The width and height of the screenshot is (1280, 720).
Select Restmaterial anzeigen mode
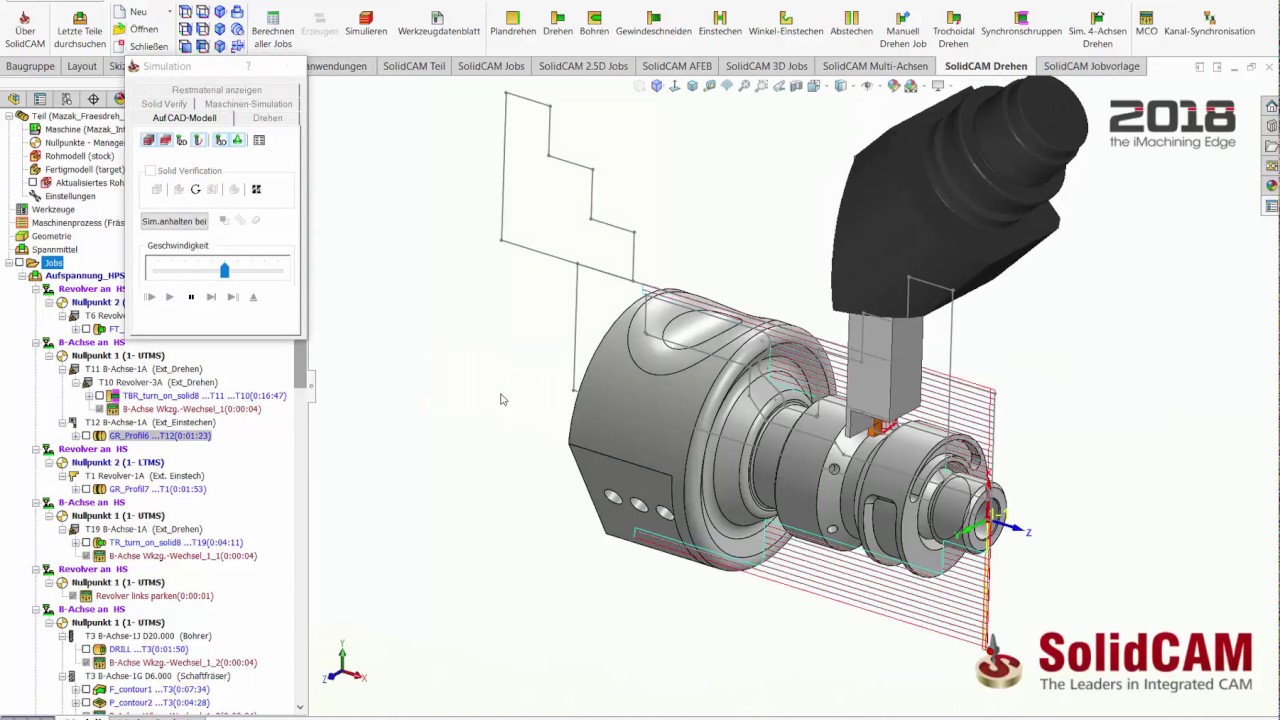(x=217, y=90)
